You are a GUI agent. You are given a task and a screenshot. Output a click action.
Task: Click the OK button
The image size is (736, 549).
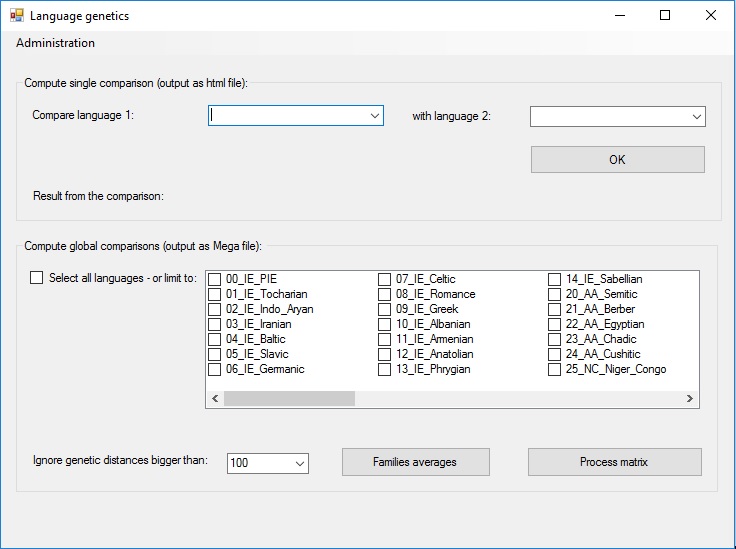[618, 160]
